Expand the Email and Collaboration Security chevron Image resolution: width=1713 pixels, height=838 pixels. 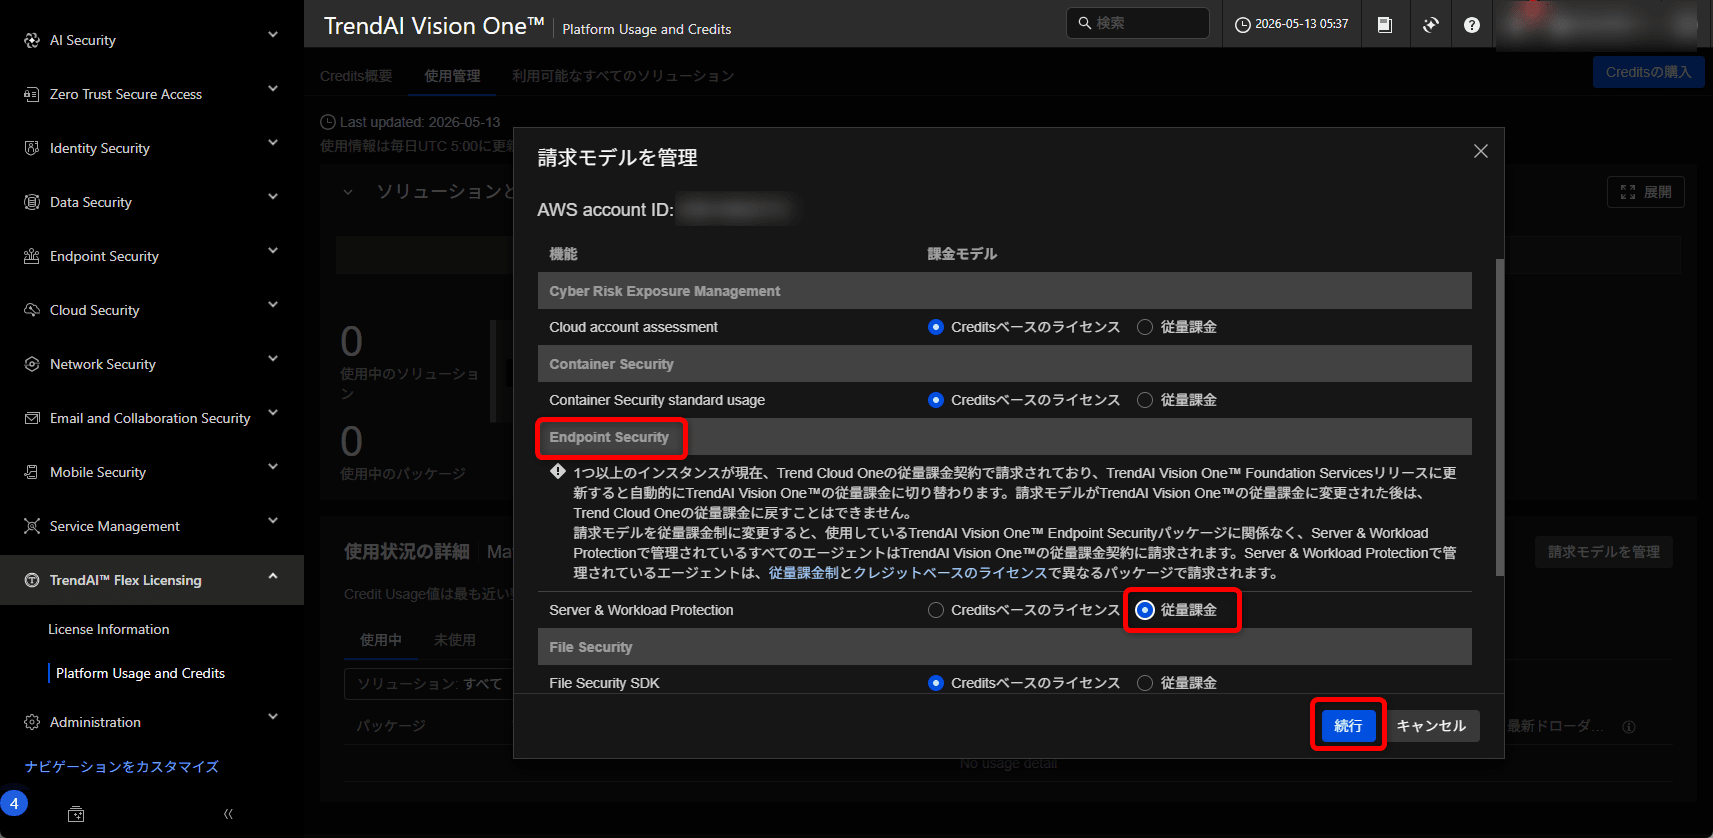[x=273, y=413]
